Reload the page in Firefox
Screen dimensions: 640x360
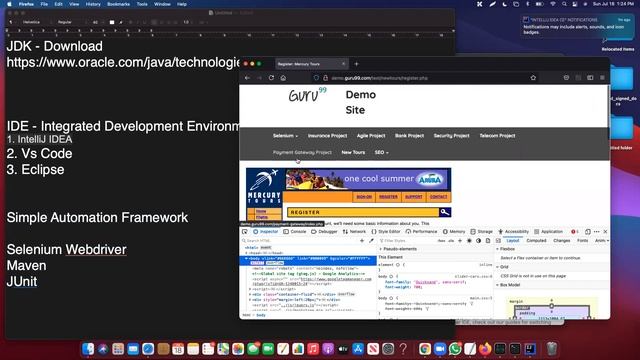[271, 78]
